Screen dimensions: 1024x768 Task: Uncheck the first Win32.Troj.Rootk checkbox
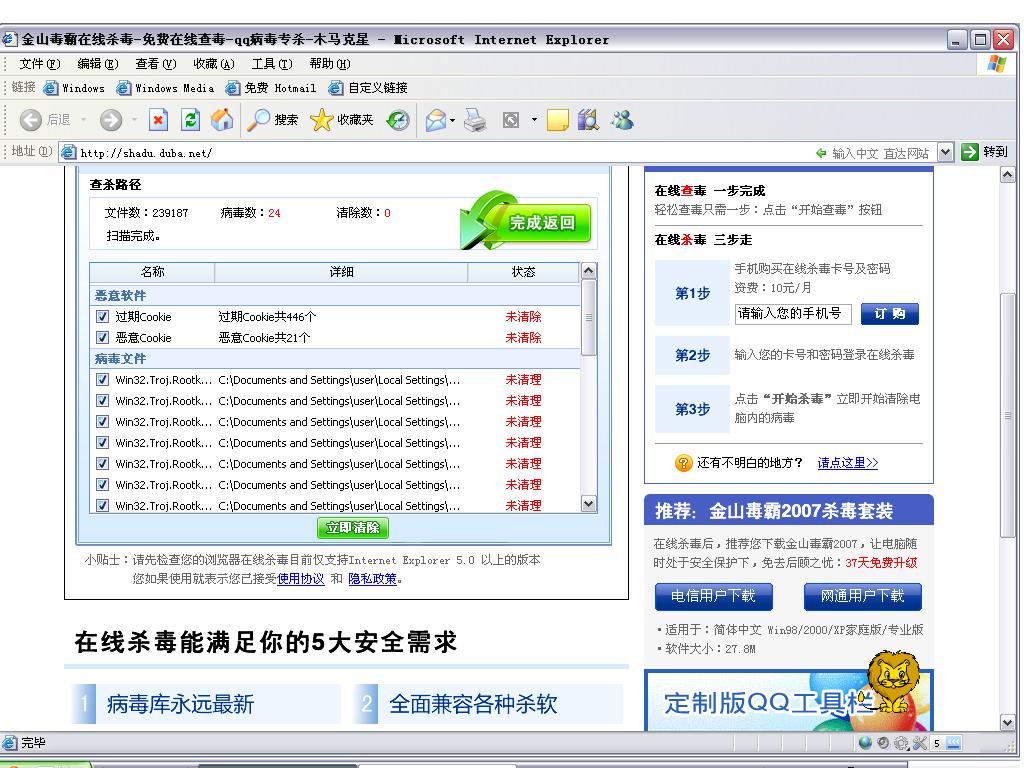pos(102,379)
